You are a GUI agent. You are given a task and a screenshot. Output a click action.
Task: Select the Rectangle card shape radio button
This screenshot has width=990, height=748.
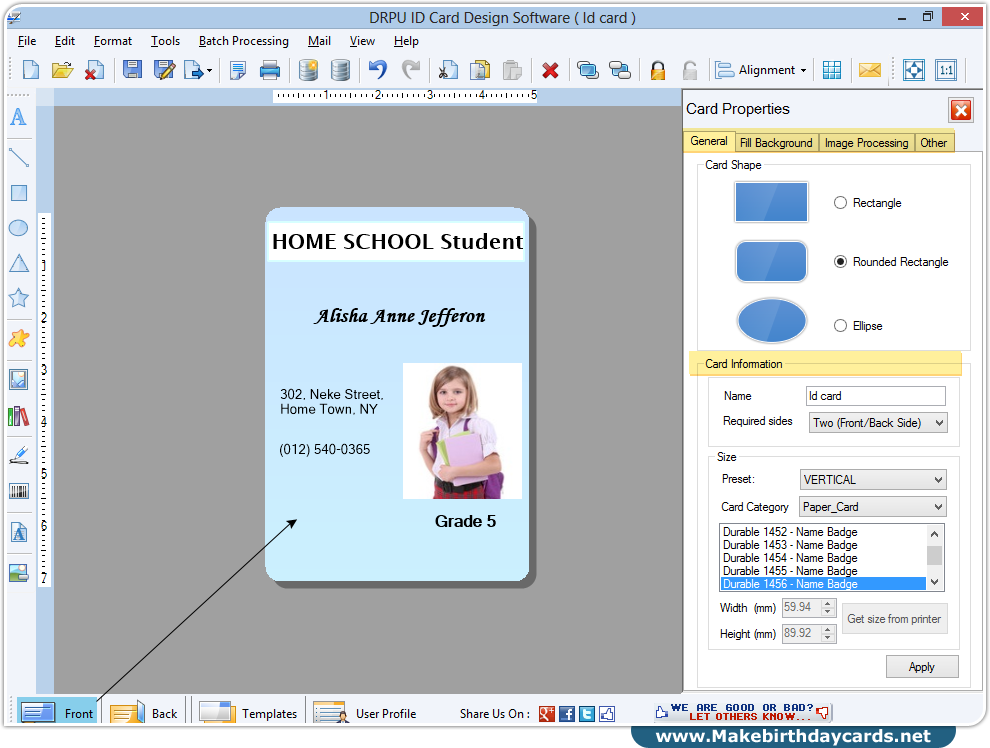[840, 203]
